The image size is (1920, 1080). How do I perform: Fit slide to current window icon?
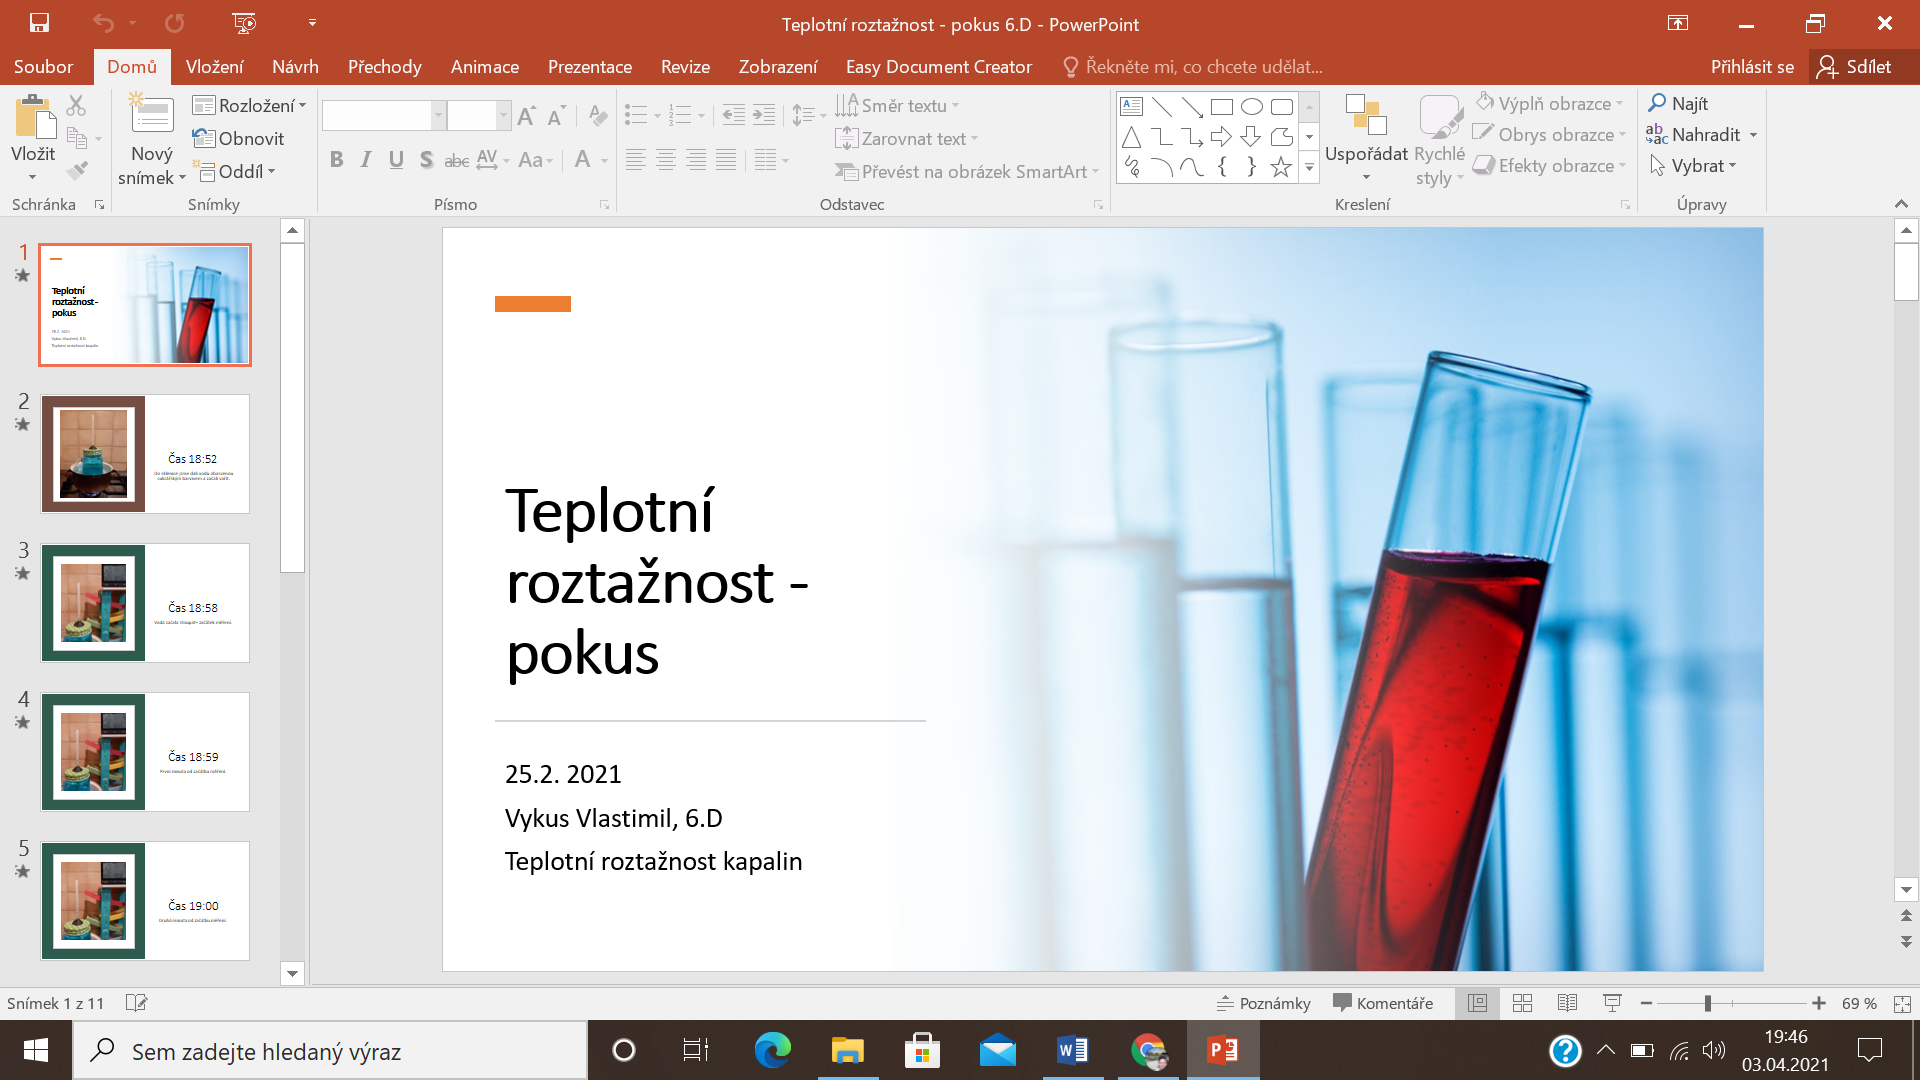pyautogui.click(x=1902, y=1003)
